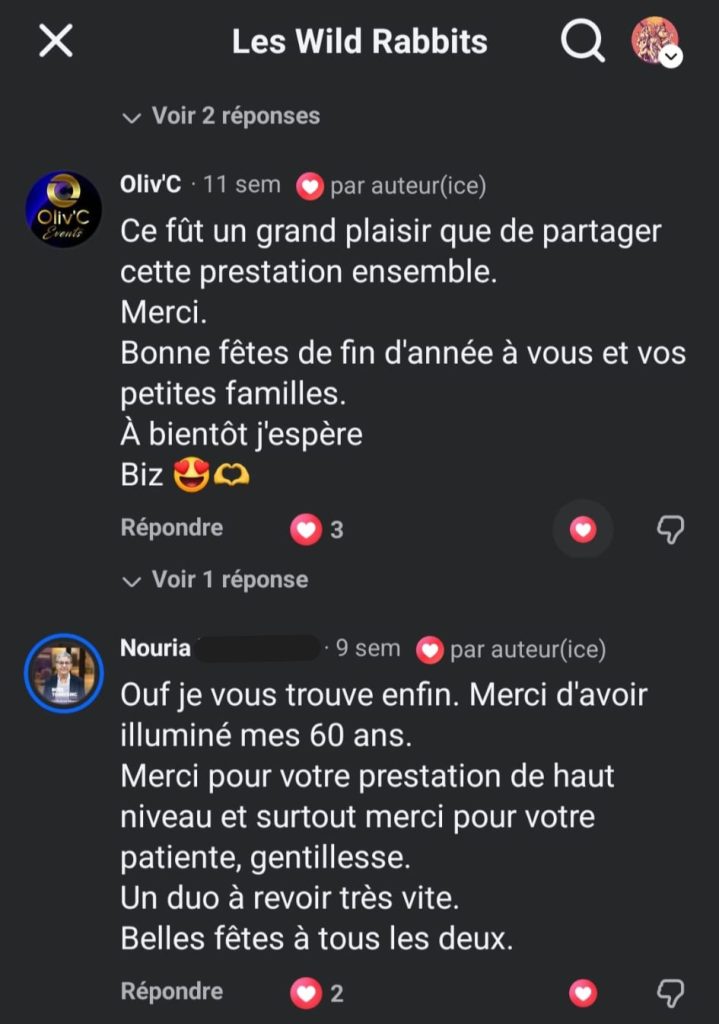Image resolution: width=719 pixels, height=1024 pixels.
Task: Toggle like on Nouria's comment
Action: 583,993
